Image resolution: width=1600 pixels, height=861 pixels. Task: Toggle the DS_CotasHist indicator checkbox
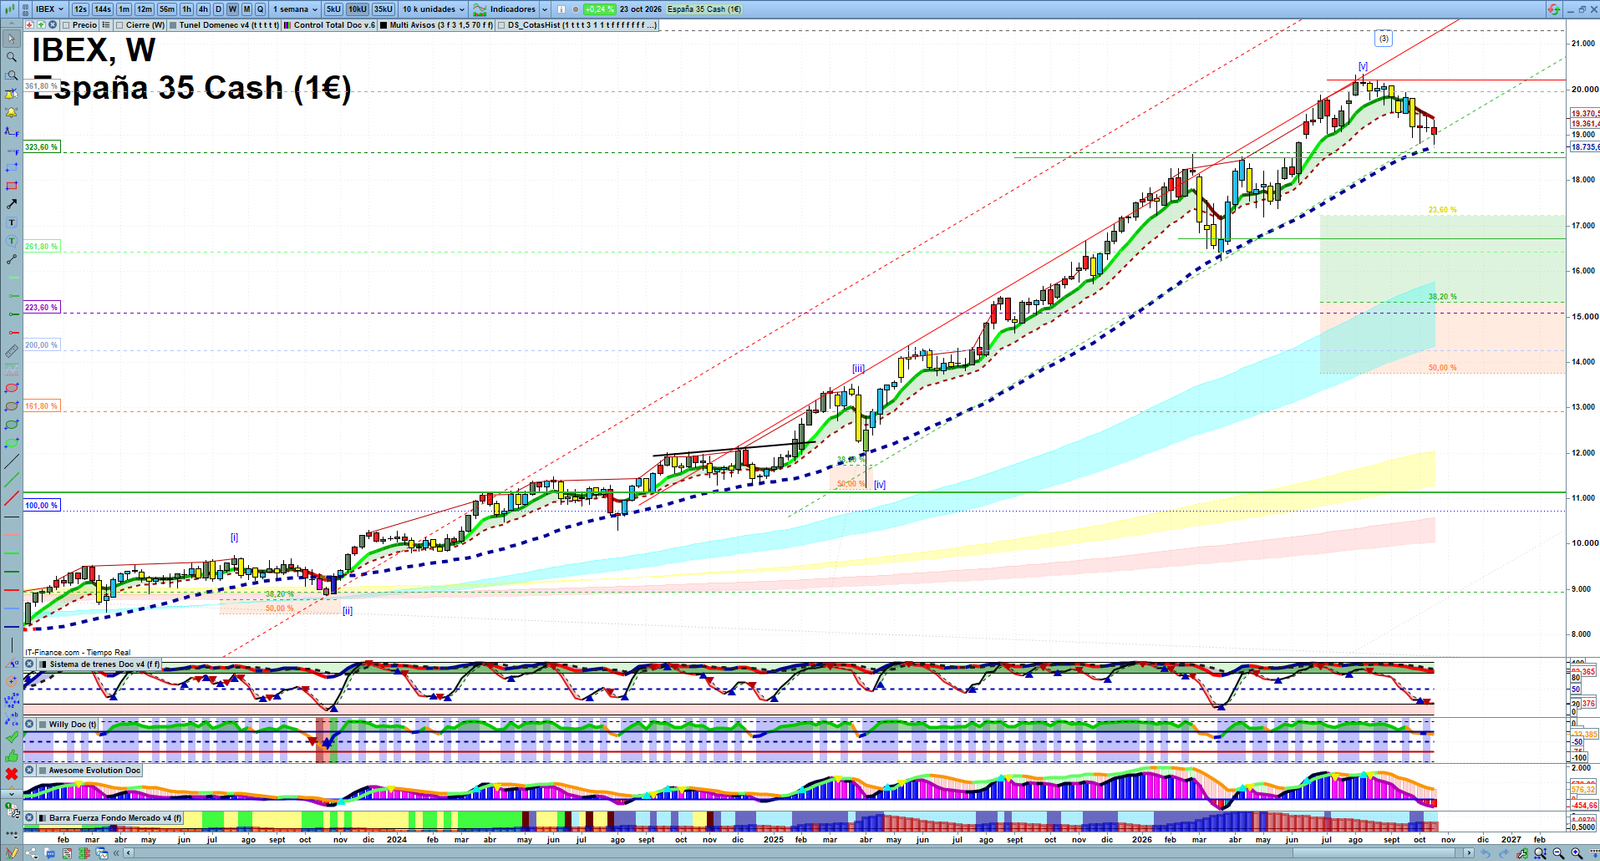pyautogui.click(x=503, y=25)
